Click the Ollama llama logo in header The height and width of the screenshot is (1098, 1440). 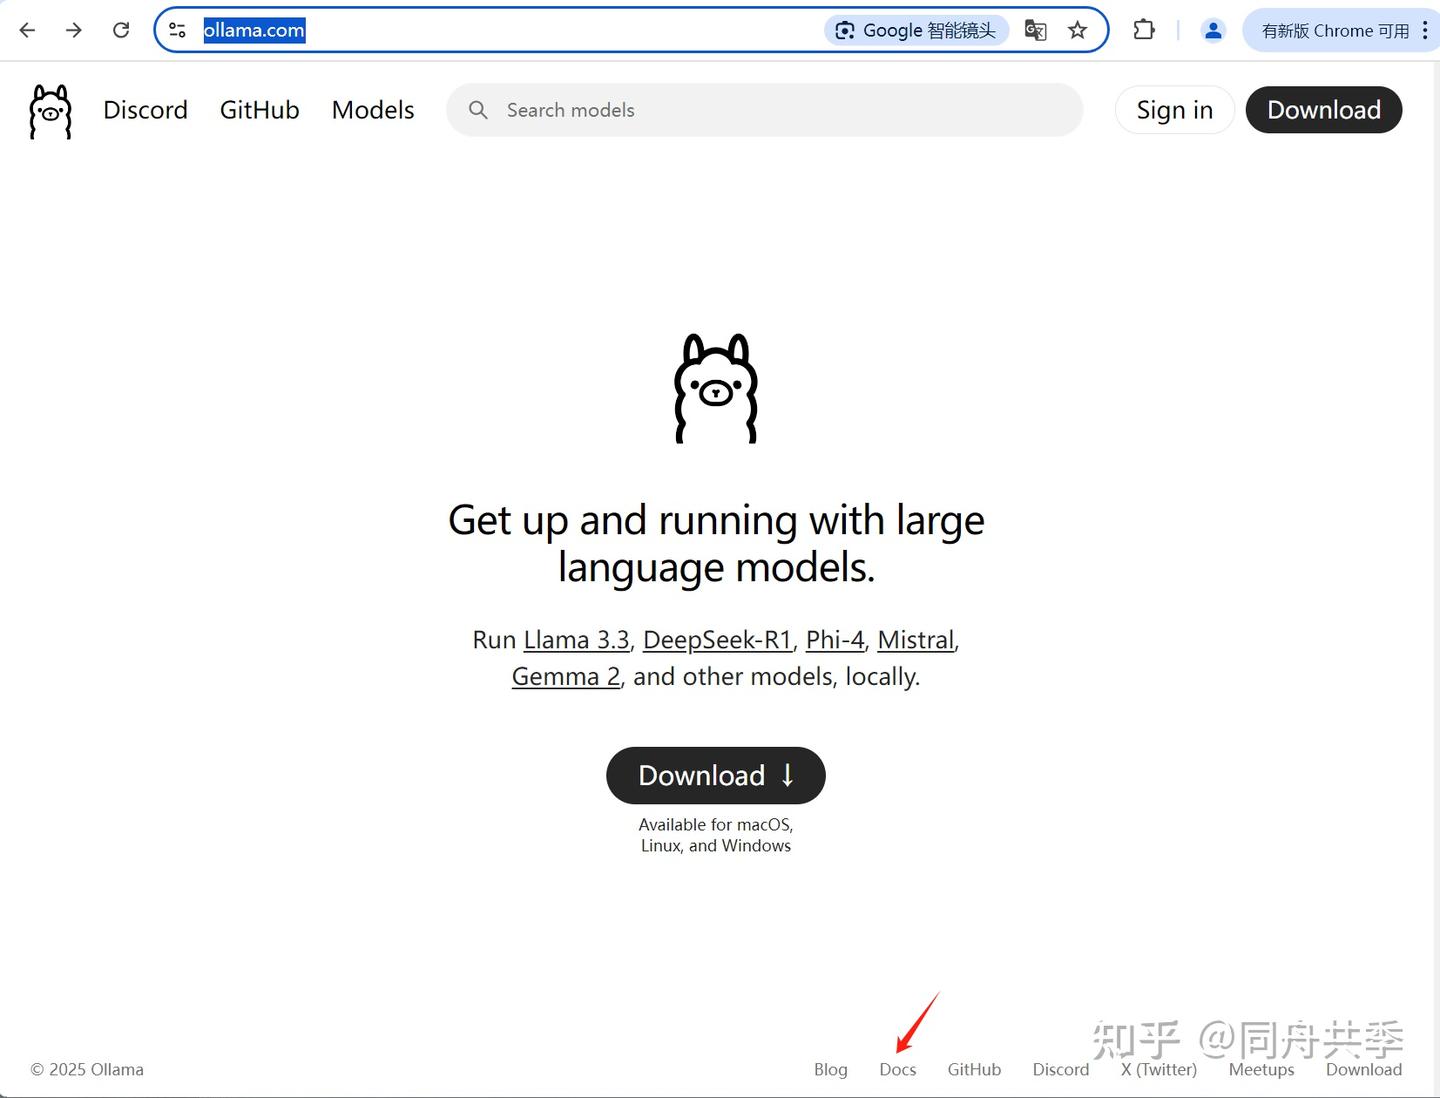[x=51, y=111]
